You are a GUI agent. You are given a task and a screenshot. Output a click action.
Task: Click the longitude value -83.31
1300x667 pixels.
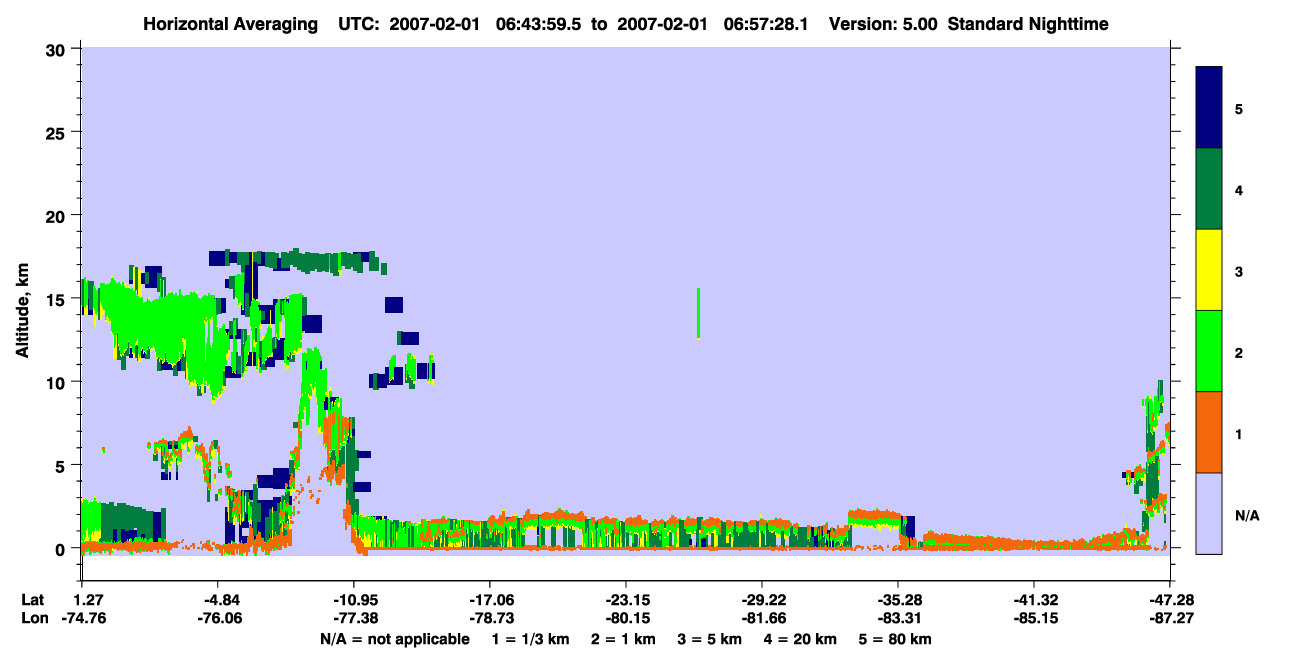898,619
